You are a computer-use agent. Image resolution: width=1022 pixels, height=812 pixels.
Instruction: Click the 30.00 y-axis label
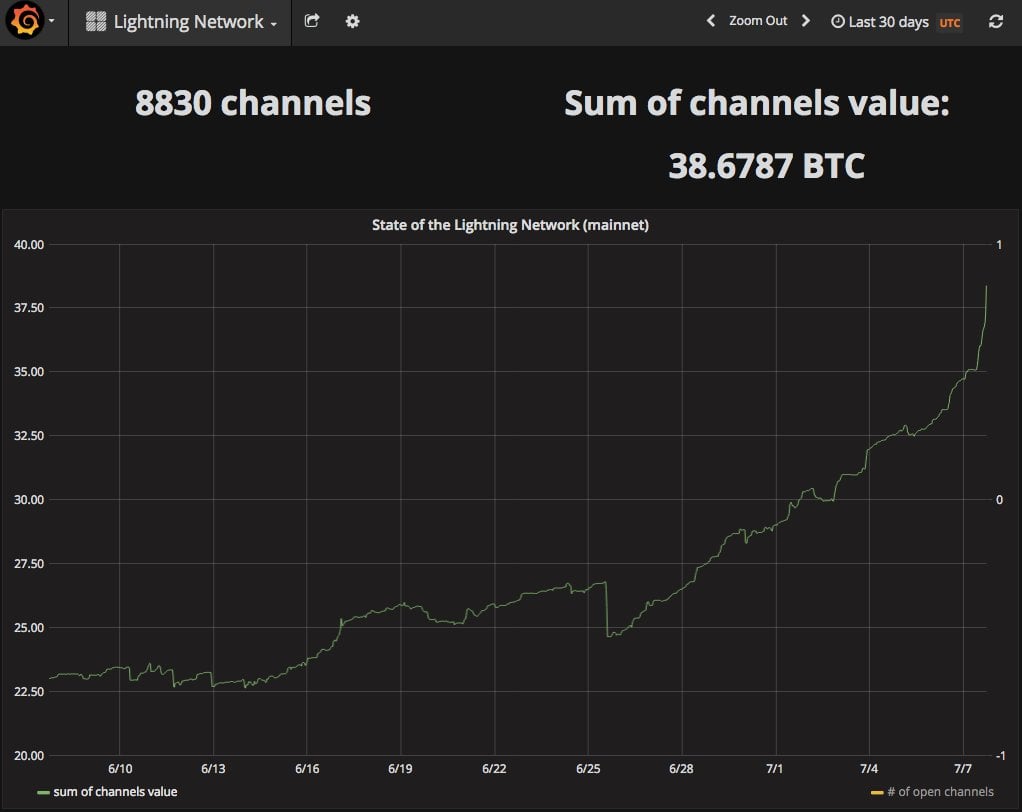(x=29, y=500)
